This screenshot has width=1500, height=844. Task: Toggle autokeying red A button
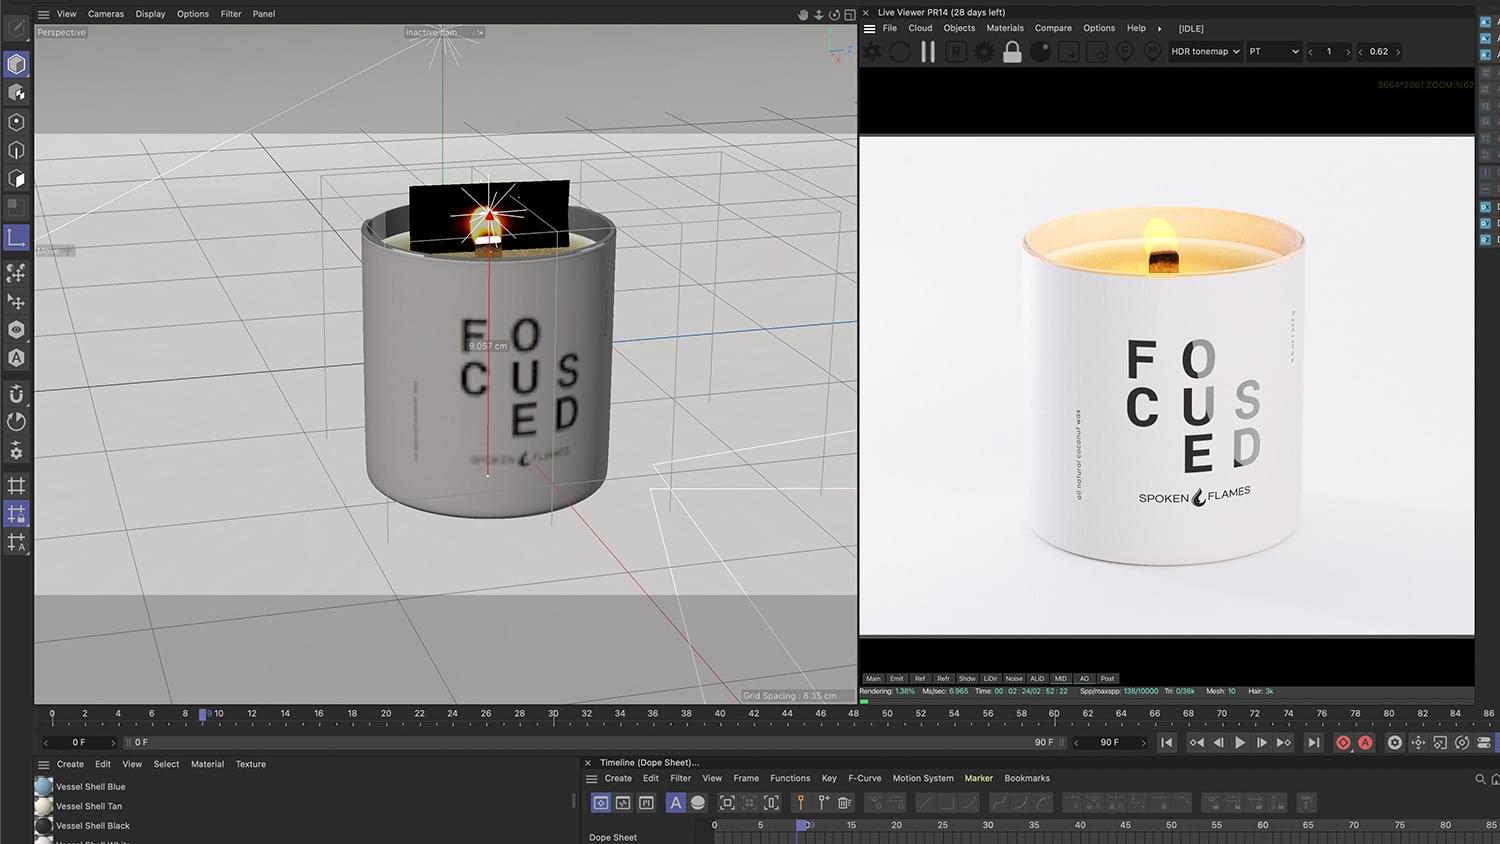pyautogui.click(x=1365, y=743)
